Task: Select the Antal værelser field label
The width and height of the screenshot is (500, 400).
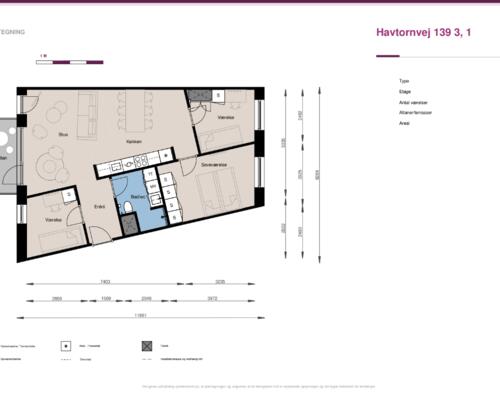Action: [413, 103]
